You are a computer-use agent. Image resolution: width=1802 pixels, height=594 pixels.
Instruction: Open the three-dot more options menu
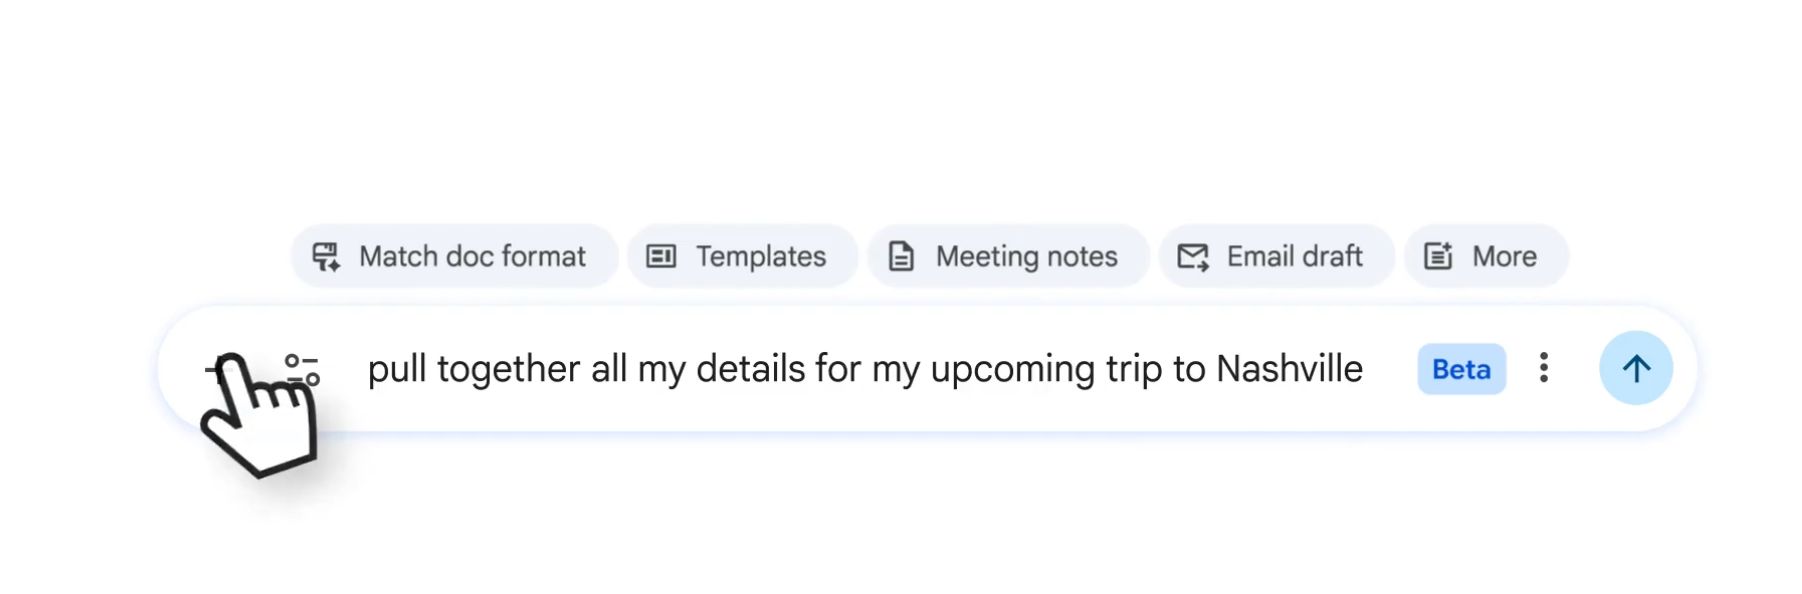pos(1544,368)
